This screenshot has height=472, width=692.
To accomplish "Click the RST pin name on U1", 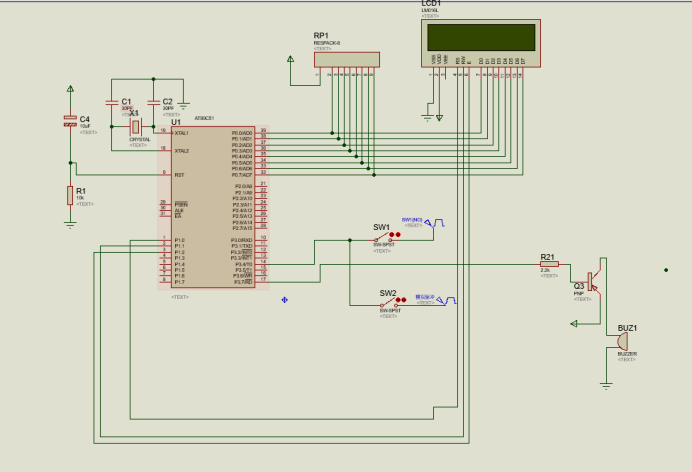I will (179, 175).
